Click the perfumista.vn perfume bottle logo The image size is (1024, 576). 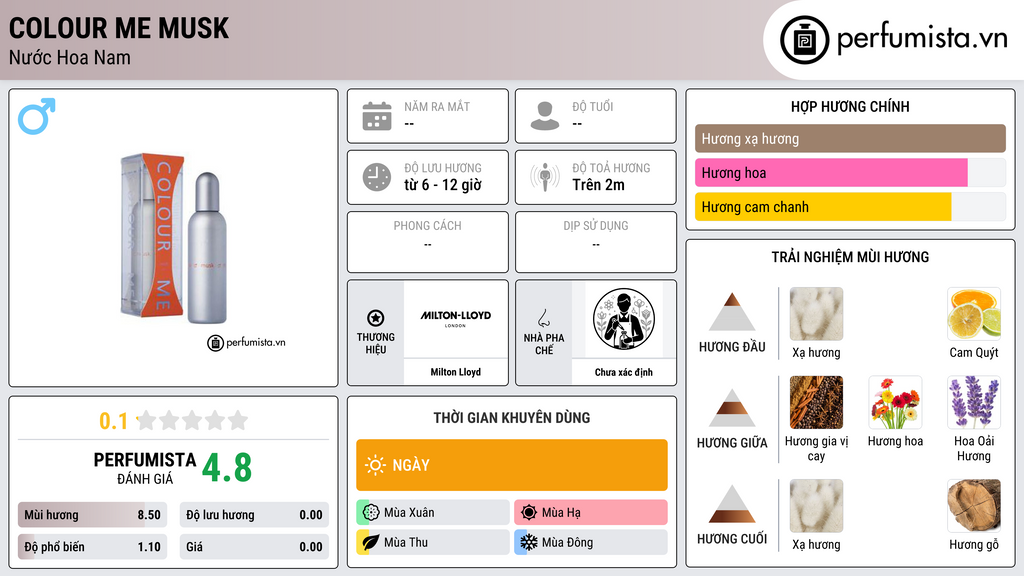point(804,40)
